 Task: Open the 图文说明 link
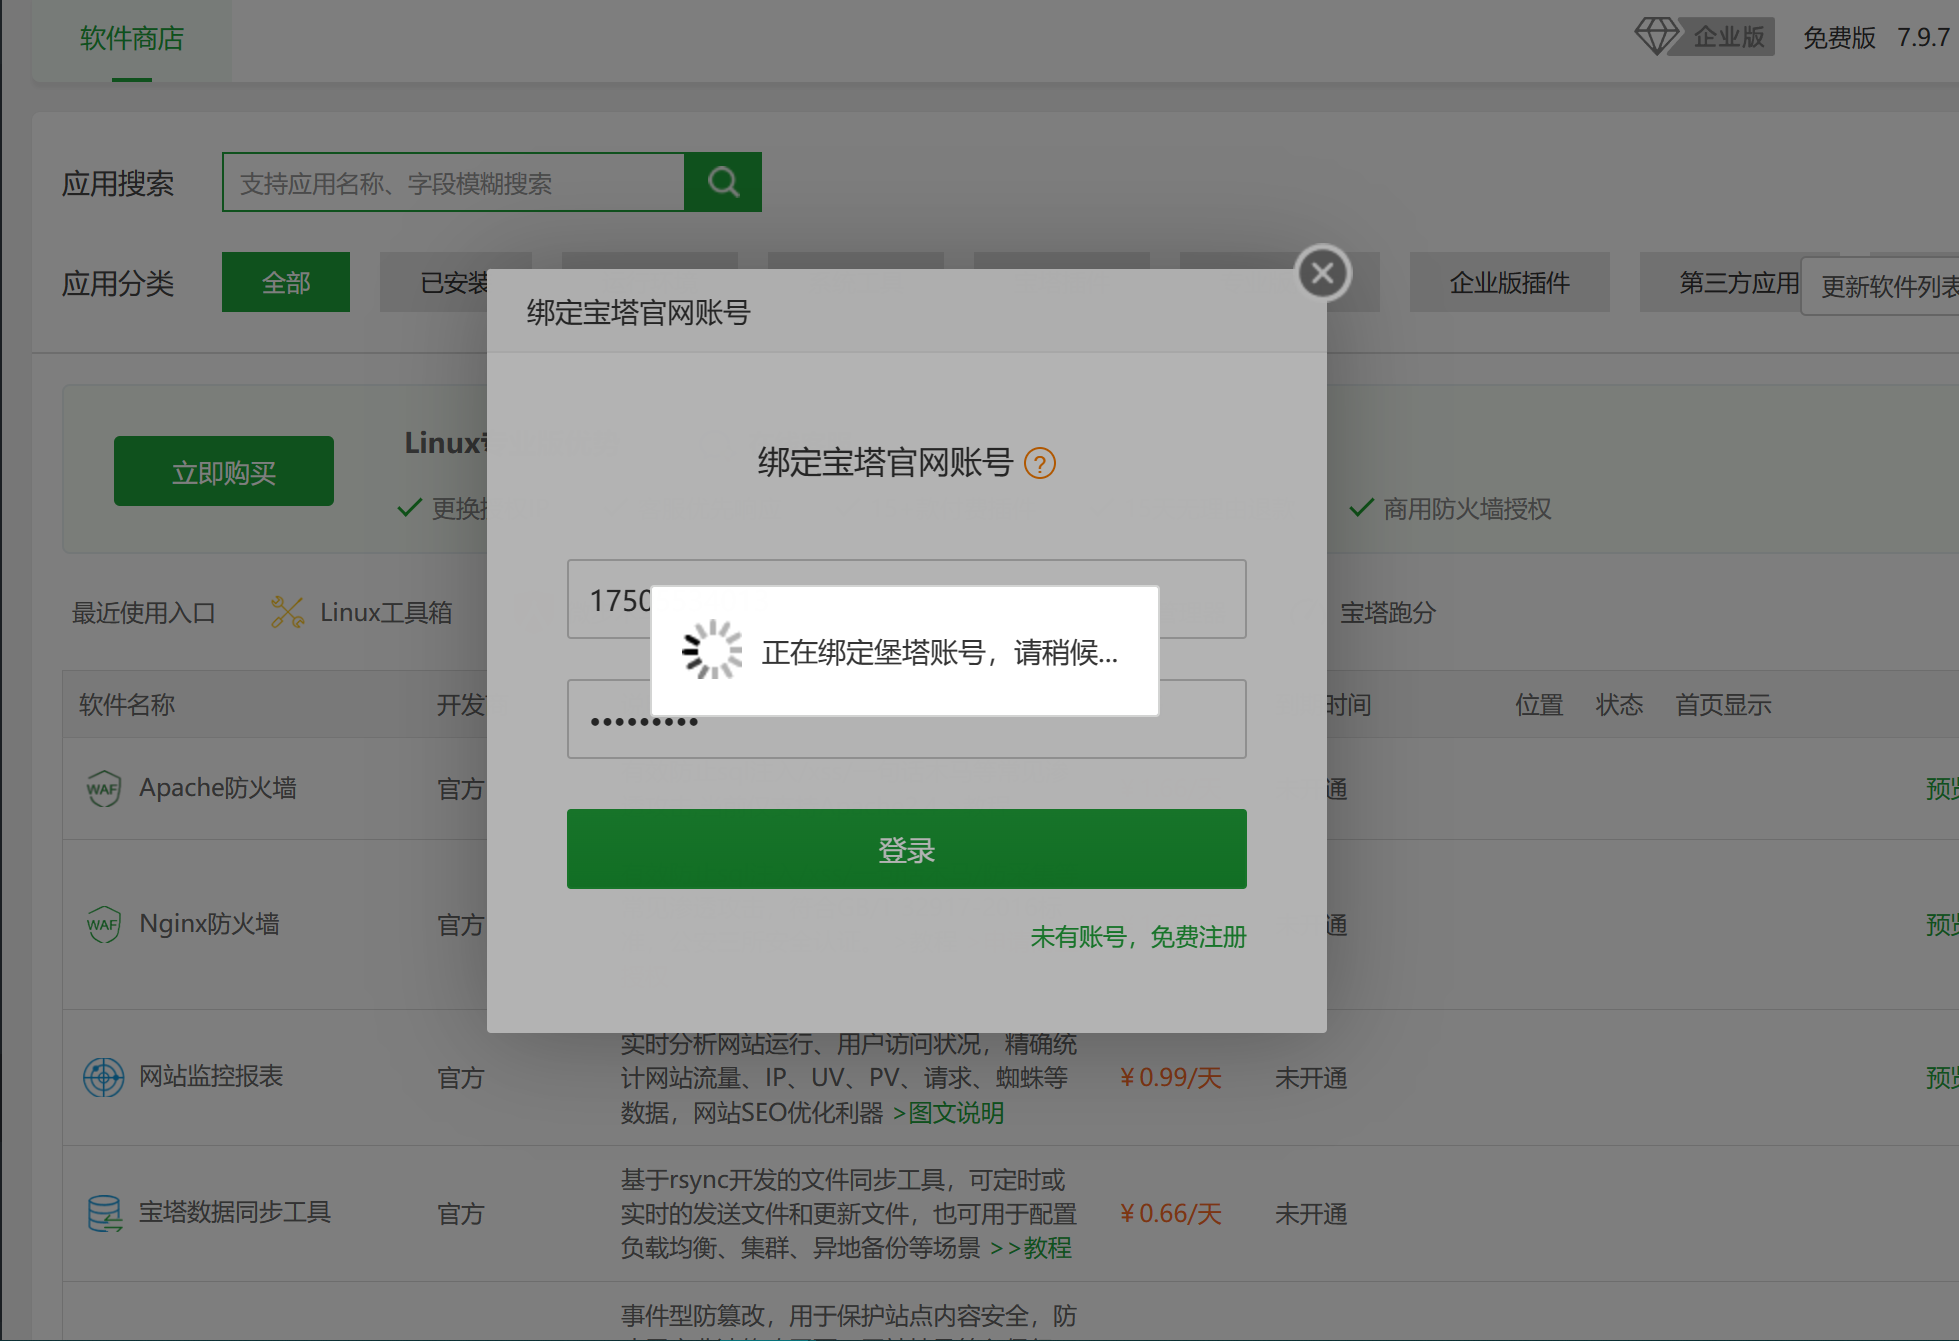click(x=956, y=1113)
